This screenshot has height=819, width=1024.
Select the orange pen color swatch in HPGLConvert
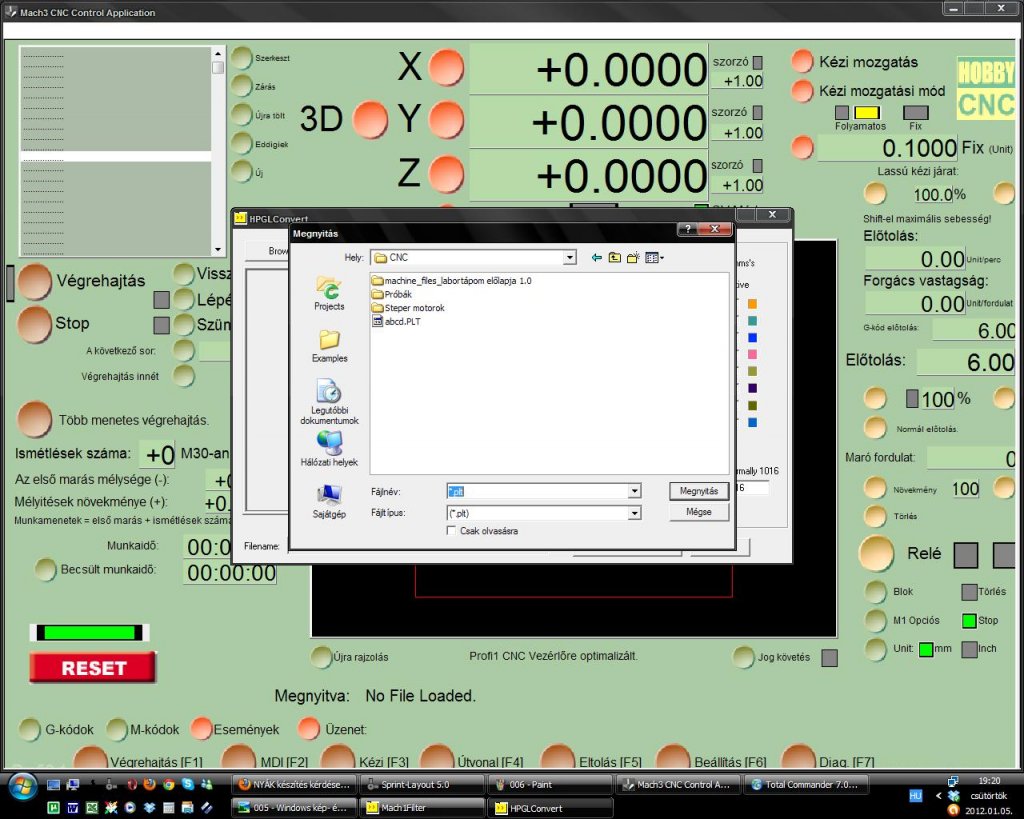coord(752,304)
